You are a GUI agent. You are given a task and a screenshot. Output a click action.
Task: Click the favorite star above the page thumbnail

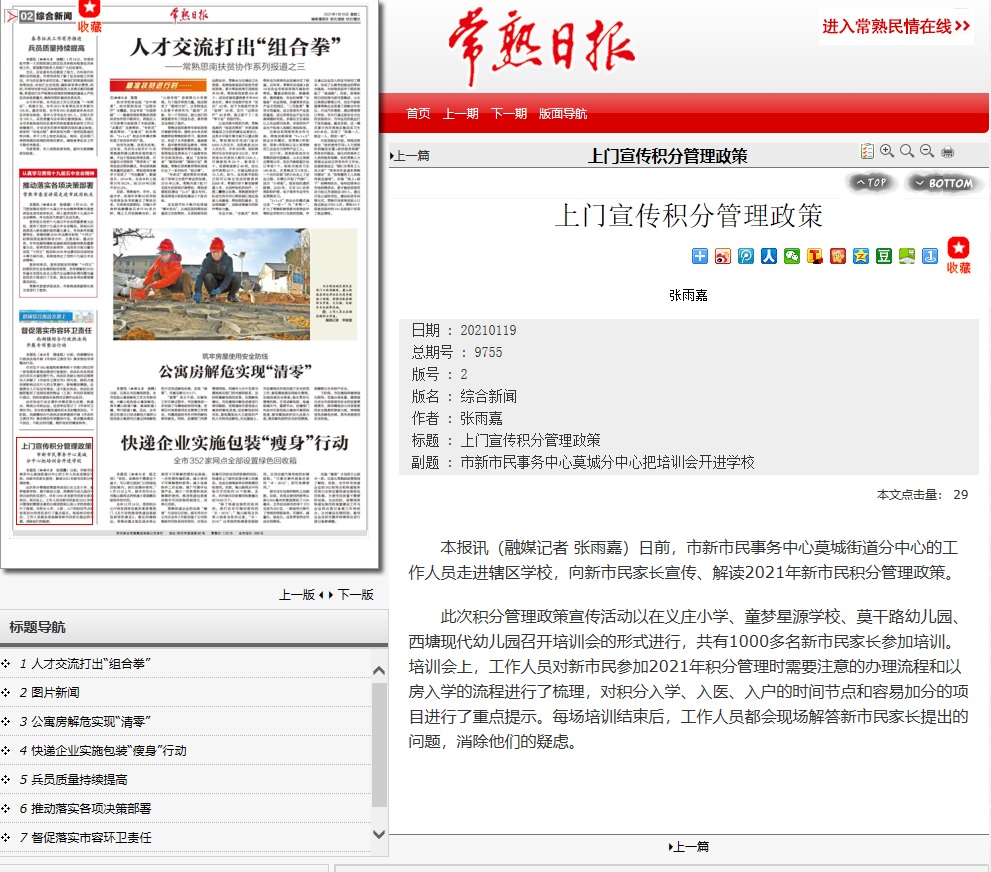[x=89, y=16]
